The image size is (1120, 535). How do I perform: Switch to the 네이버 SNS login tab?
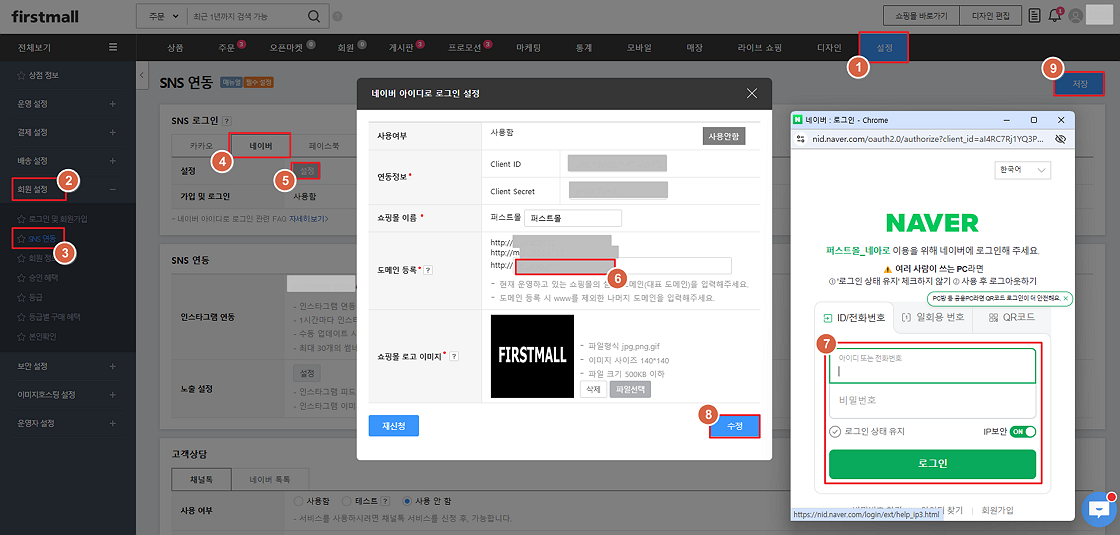pyautogui.click(x=260, y=145)
